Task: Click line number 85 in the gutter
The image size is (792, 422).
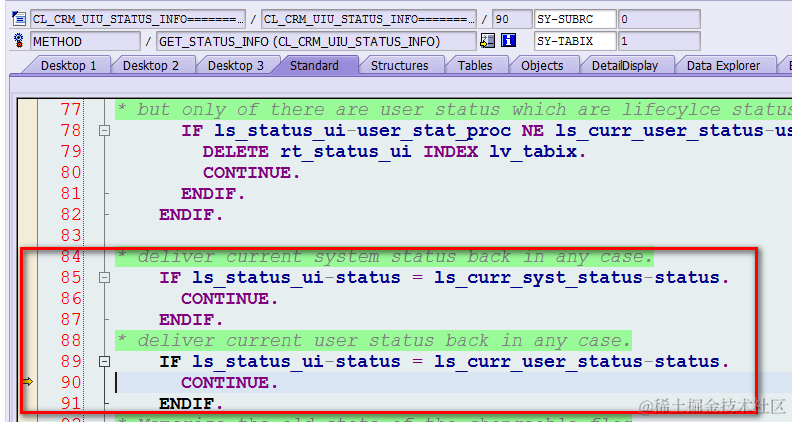Action: pyautogui.click(x=71, y=277)
